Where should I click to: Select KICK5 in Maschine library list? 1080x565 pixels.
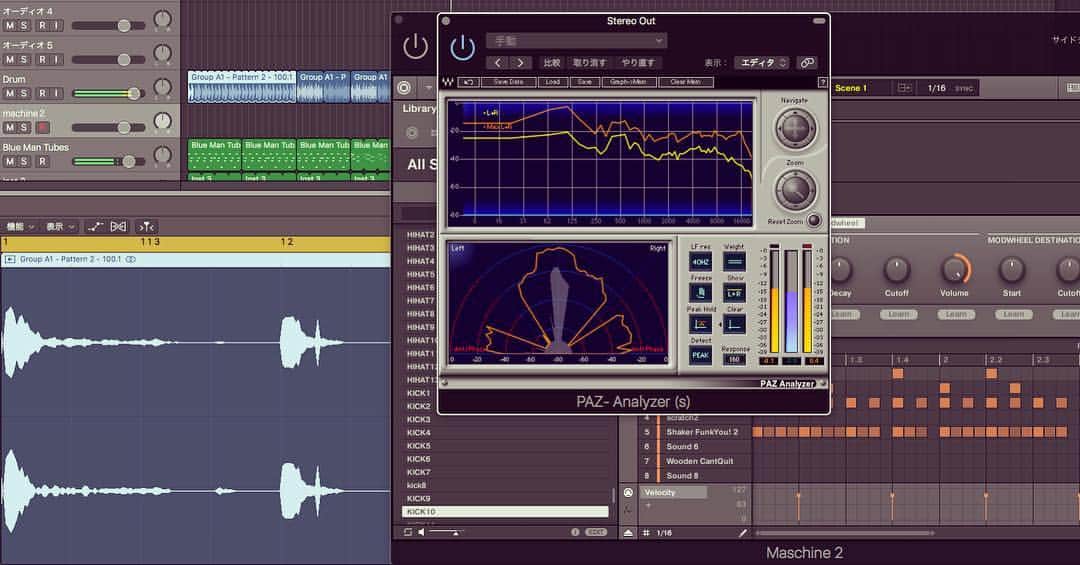505,446
